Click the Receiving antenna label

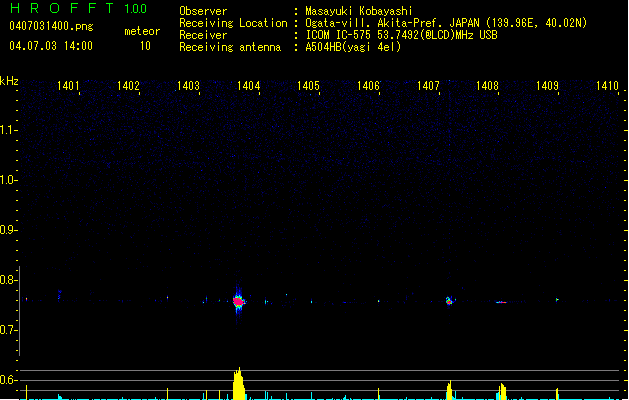[x=230, y=47]
